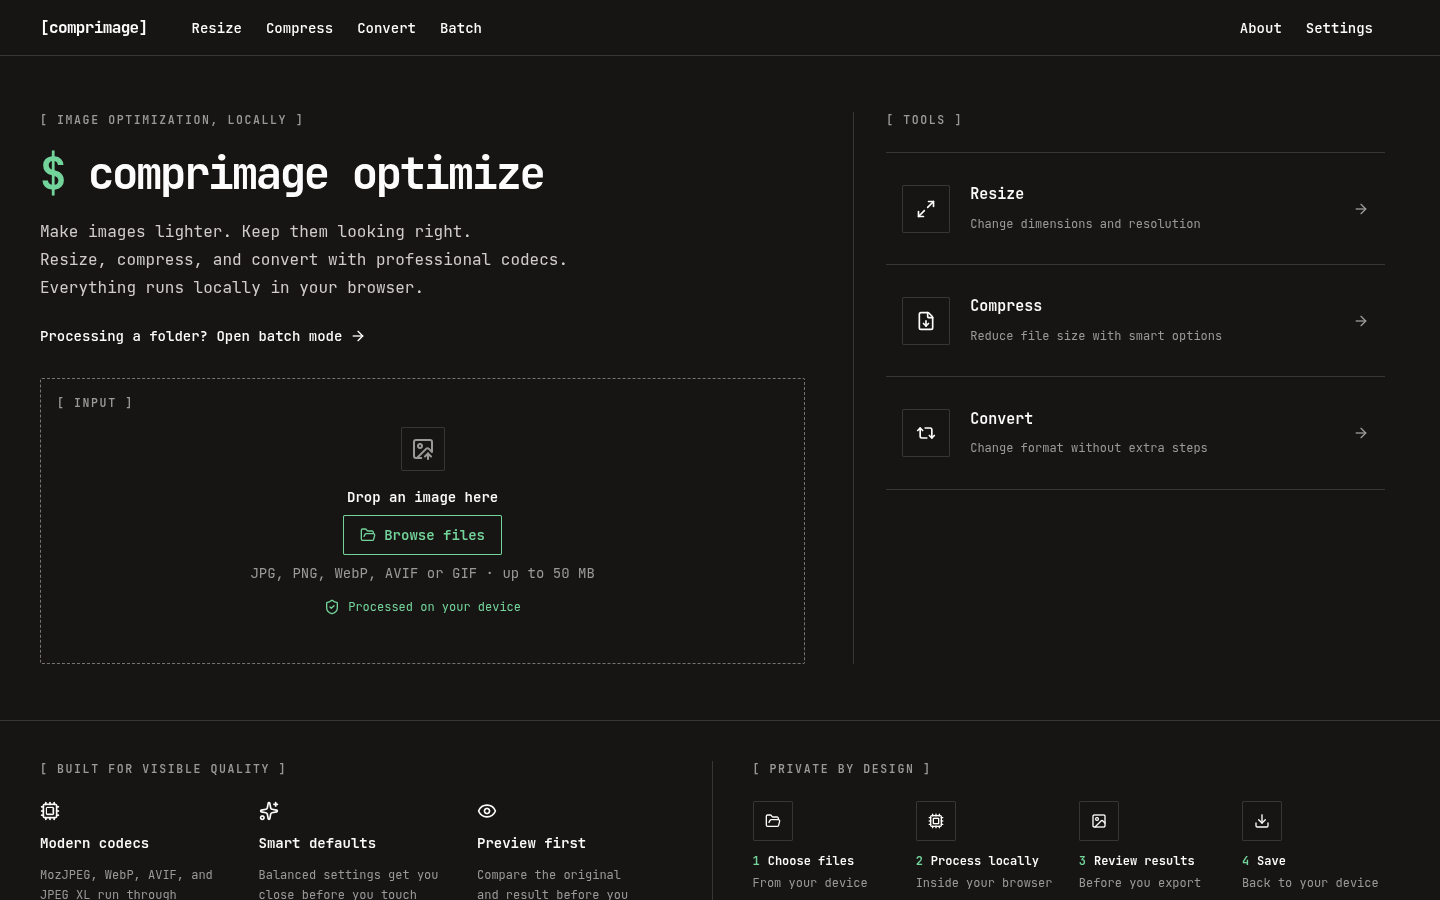Screen dimensions: 1440x900
Task: Open the Convert tool card title
Action: pos(1001,419)
